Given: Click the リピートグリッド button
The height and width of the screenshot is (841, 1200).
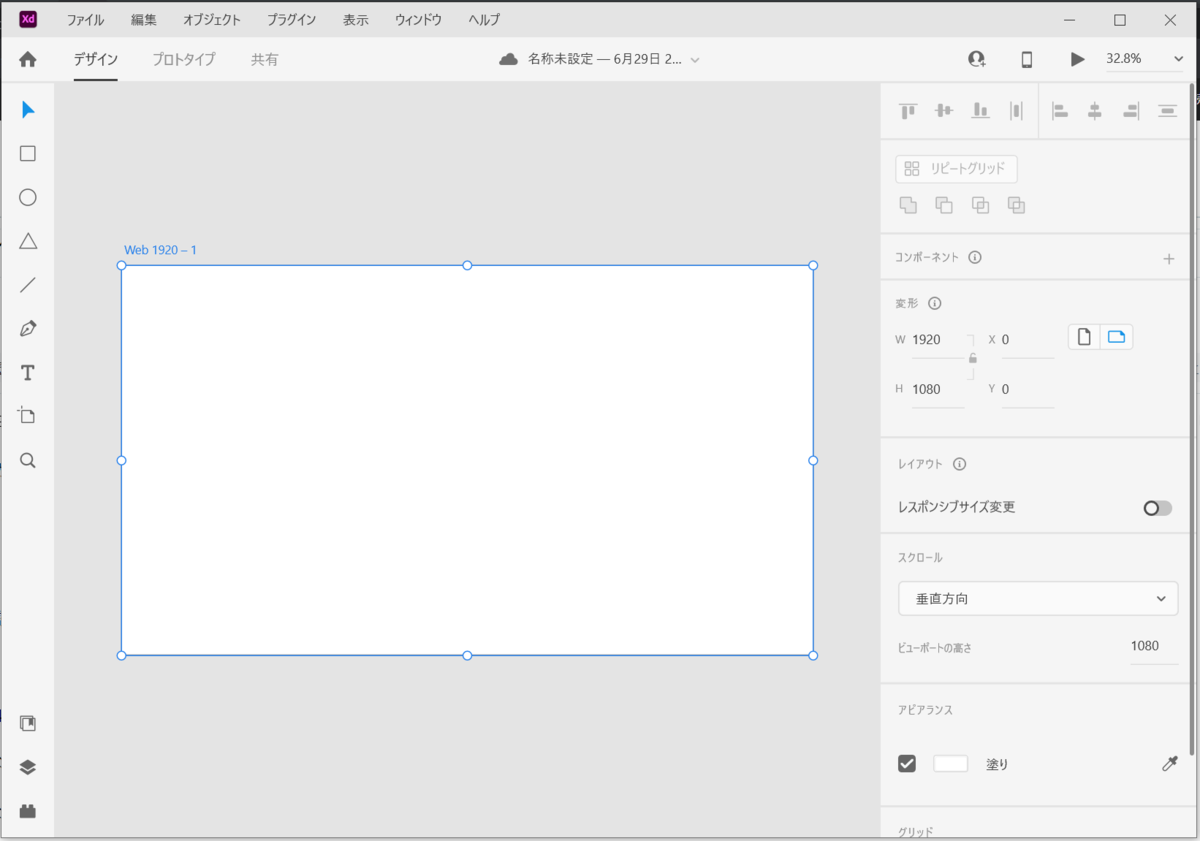Looking at the screenshot, I should (957, 169).
